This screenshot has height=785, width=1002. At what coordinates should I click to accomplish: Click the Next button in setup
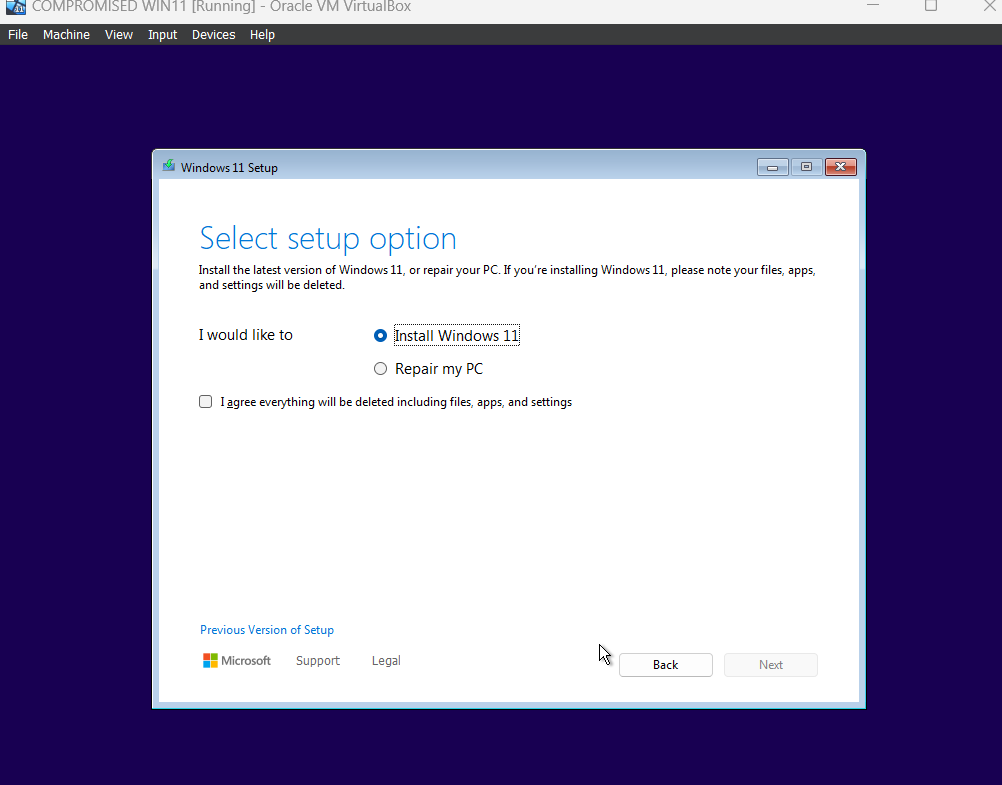[771, 665]
